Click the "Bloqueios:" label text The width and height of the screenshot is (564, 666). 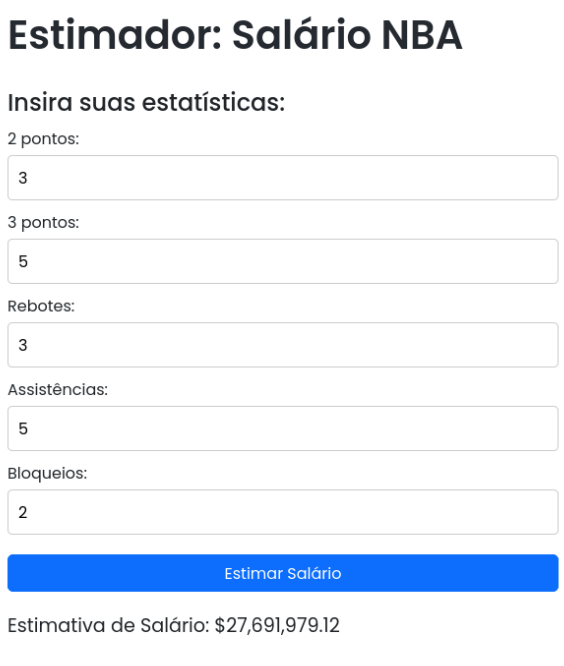[x=48, y=473]
